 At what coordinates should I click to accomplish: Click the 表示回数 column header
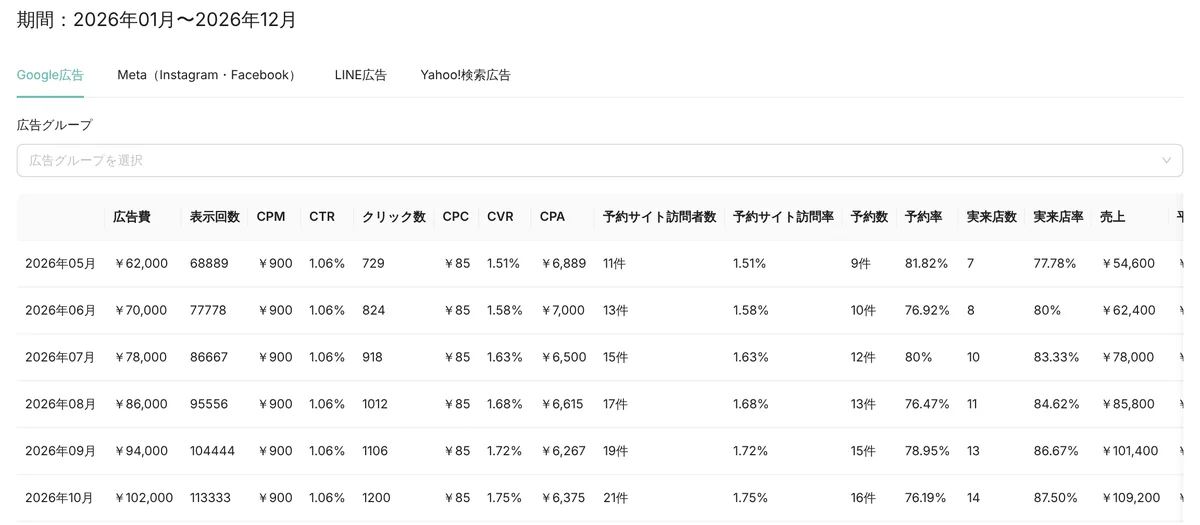pyautogui.click(x=215, y=217)
